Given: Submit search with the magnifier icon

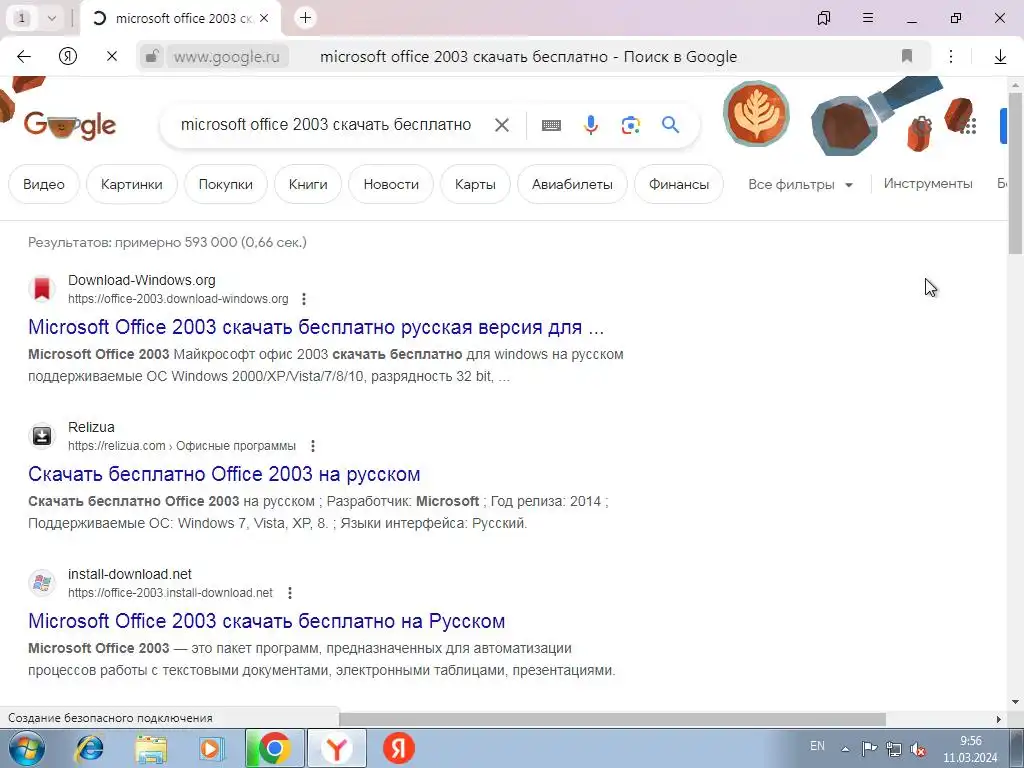Looking at the screenshot, I should (670, 124).
